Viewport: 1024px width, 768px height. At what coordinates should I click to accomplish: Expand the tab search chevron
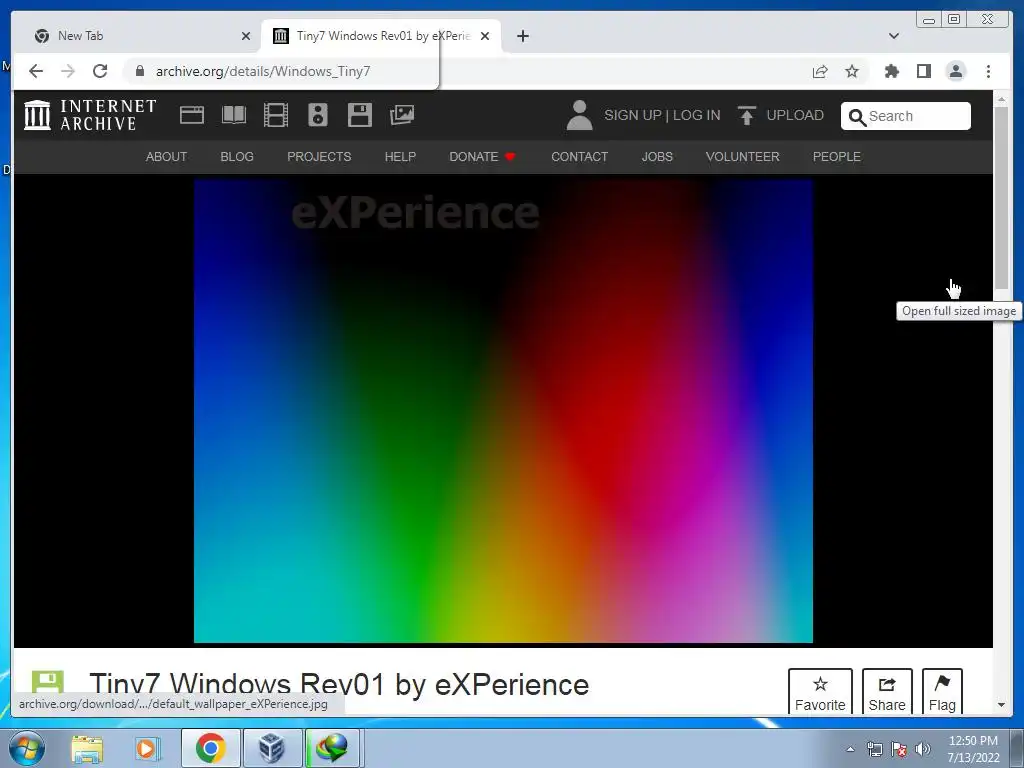pos(894,36)
